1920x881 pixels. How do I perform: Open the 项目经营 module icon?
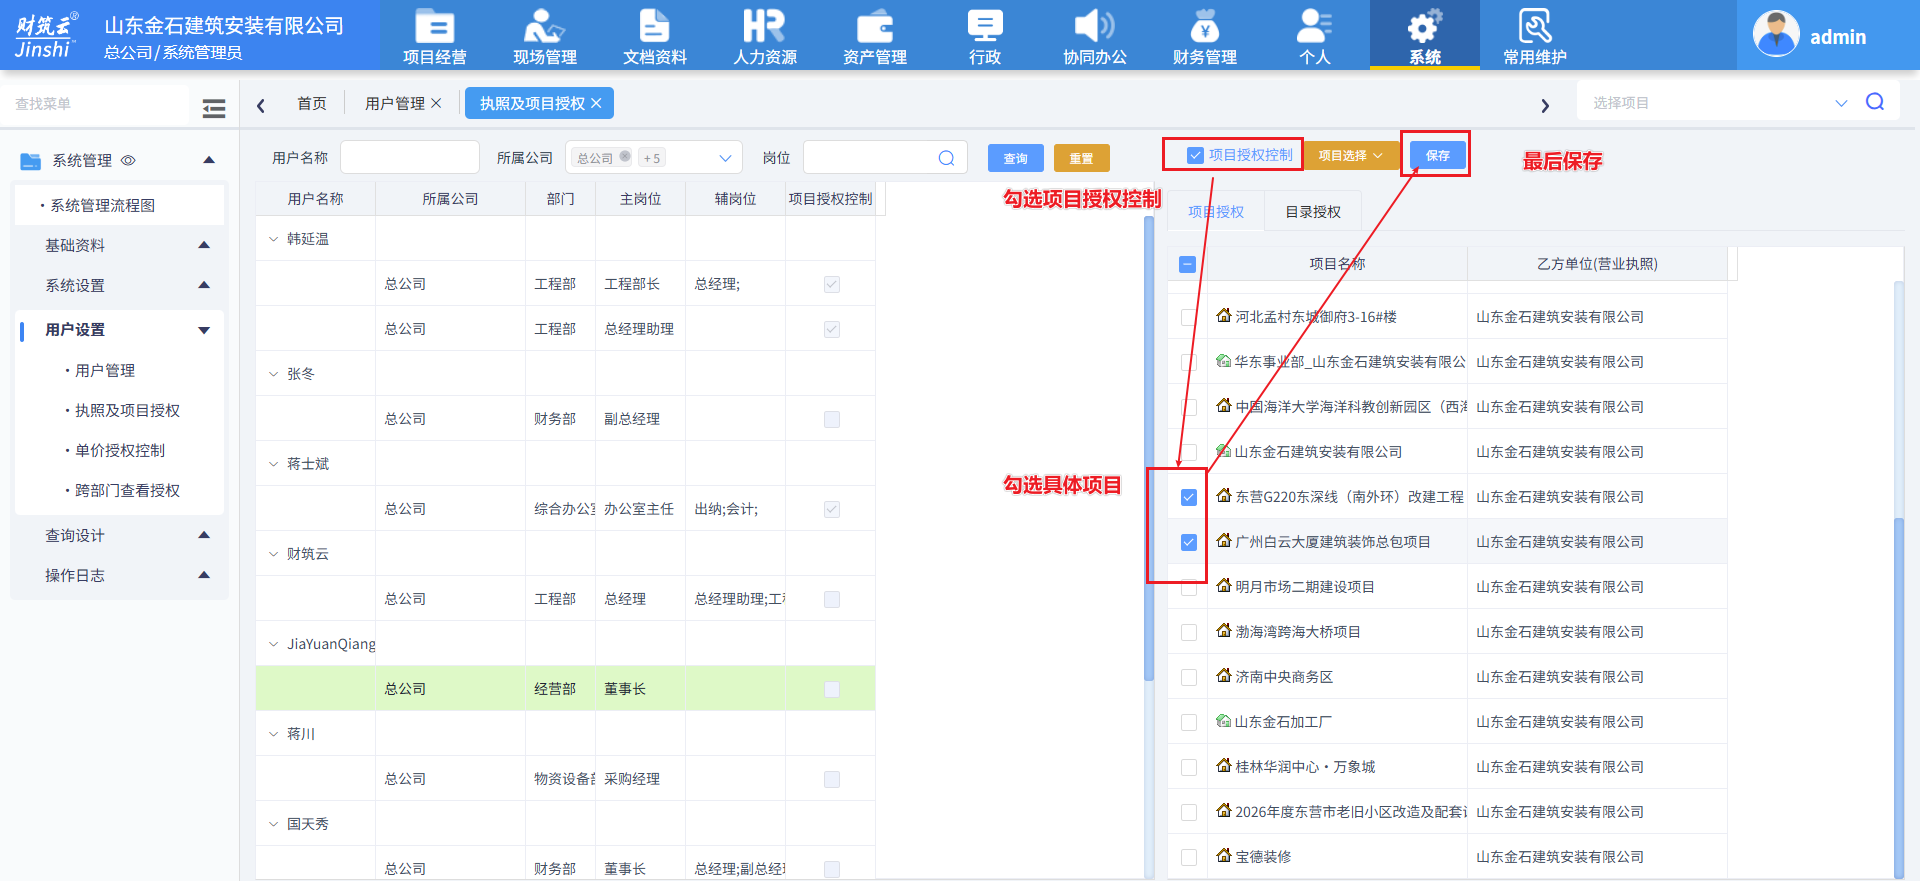[434, 26]
